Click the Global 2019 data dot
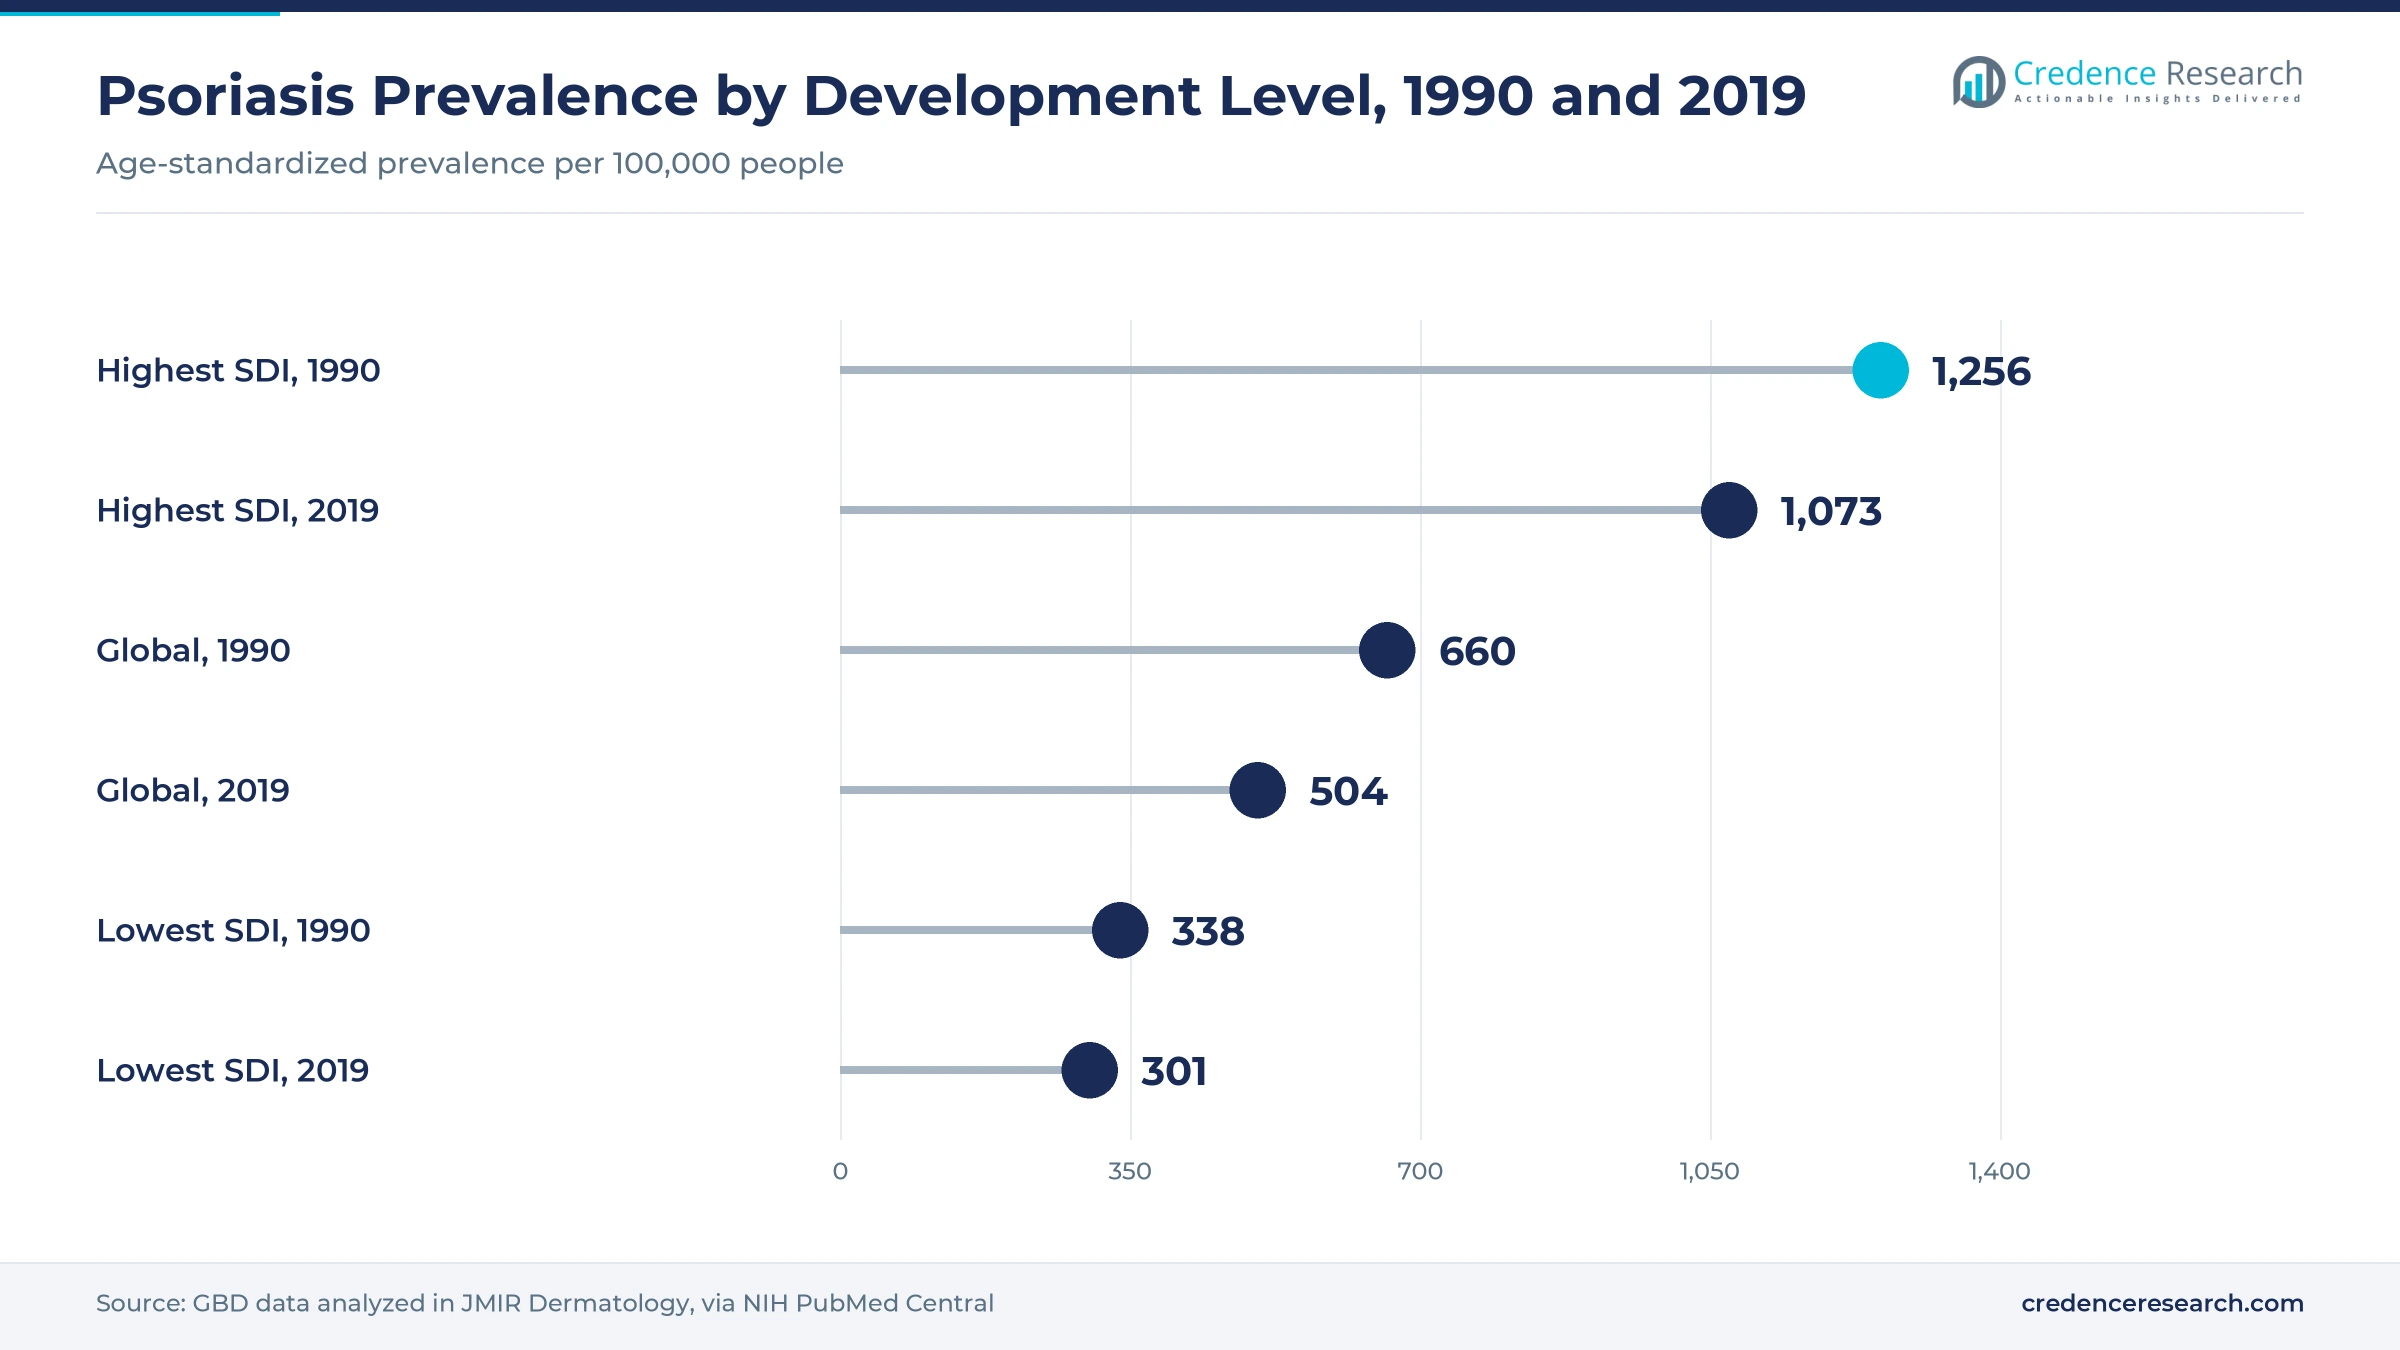Screen dimensions: 2400x1350 coord(1257,790)
